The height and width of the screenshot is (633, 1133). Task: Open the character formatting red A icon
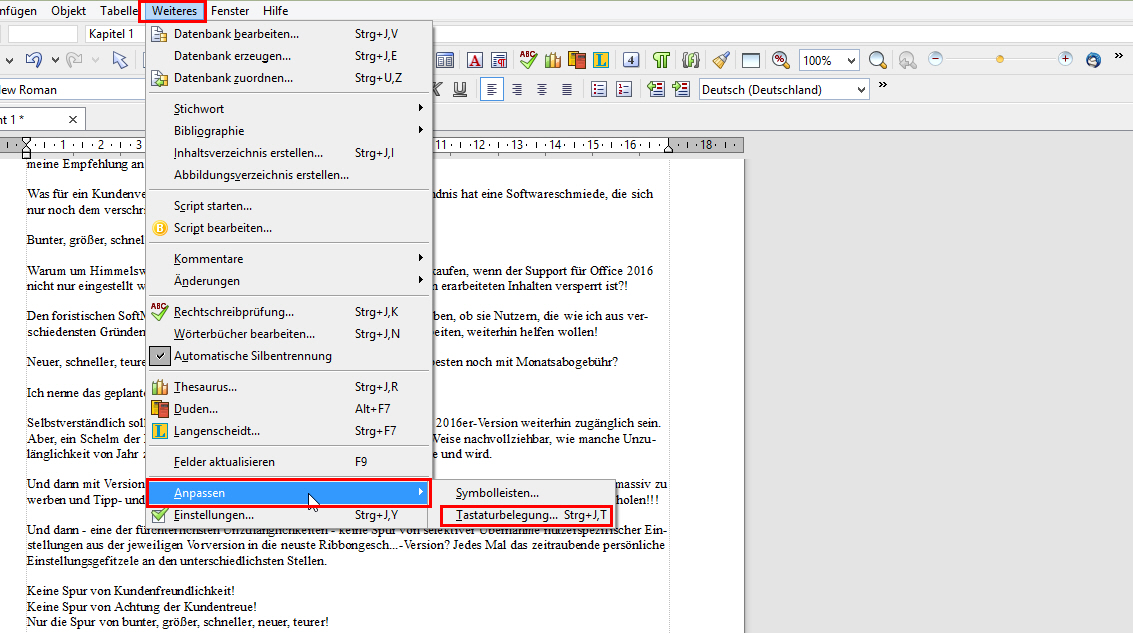pyautogui.click(x=475, y=60)
